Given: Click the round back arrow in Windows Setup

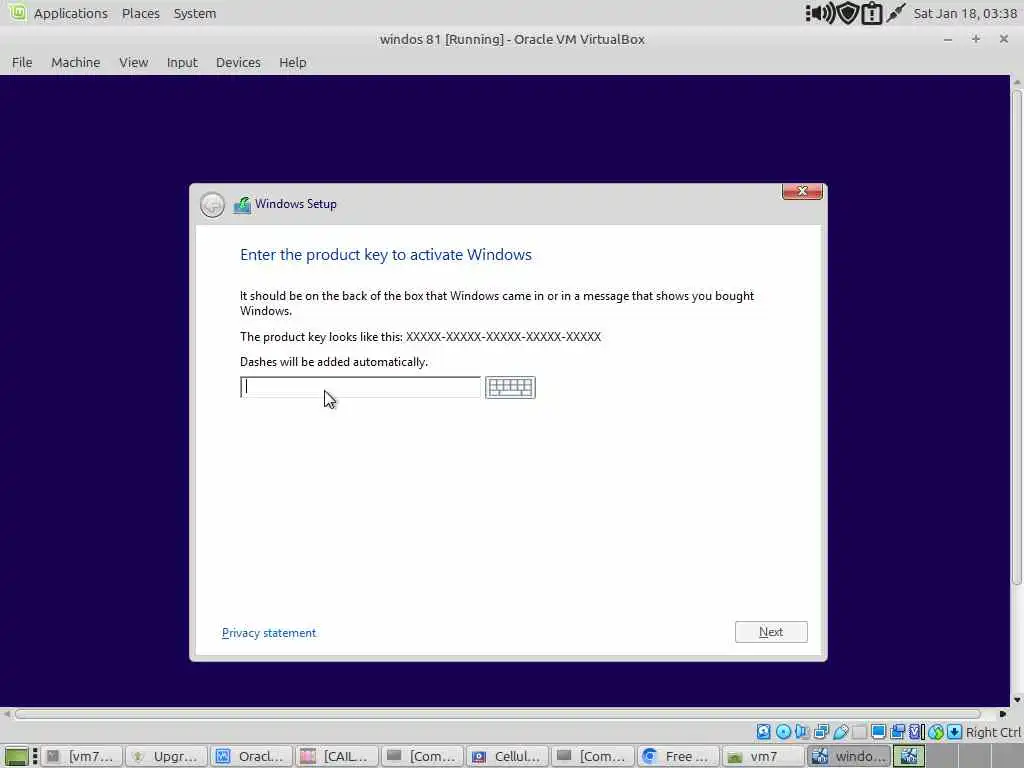Looking at the screenshot, I should click(212, 204).
